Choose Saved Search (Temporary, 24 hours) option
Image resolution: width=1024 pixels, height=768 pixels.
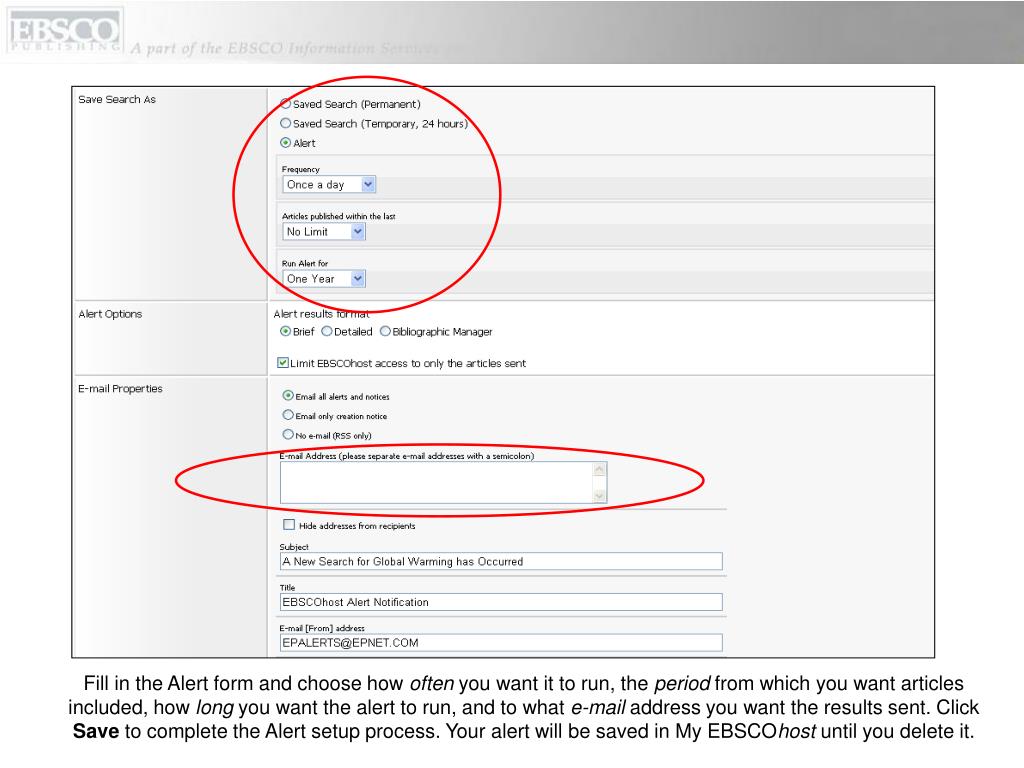285,123
